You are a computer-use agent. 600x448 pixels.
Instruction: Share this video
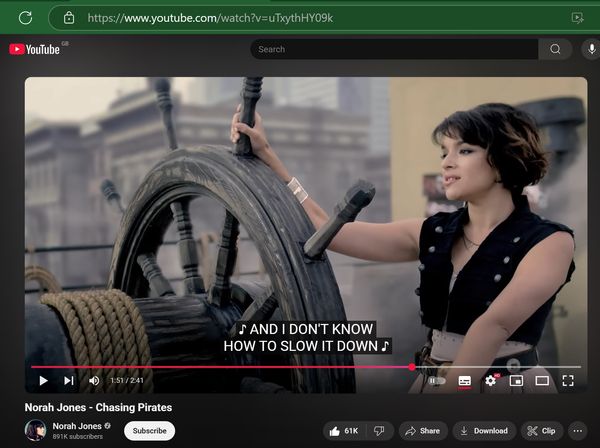pyautogui.click(x=423, y=431)
